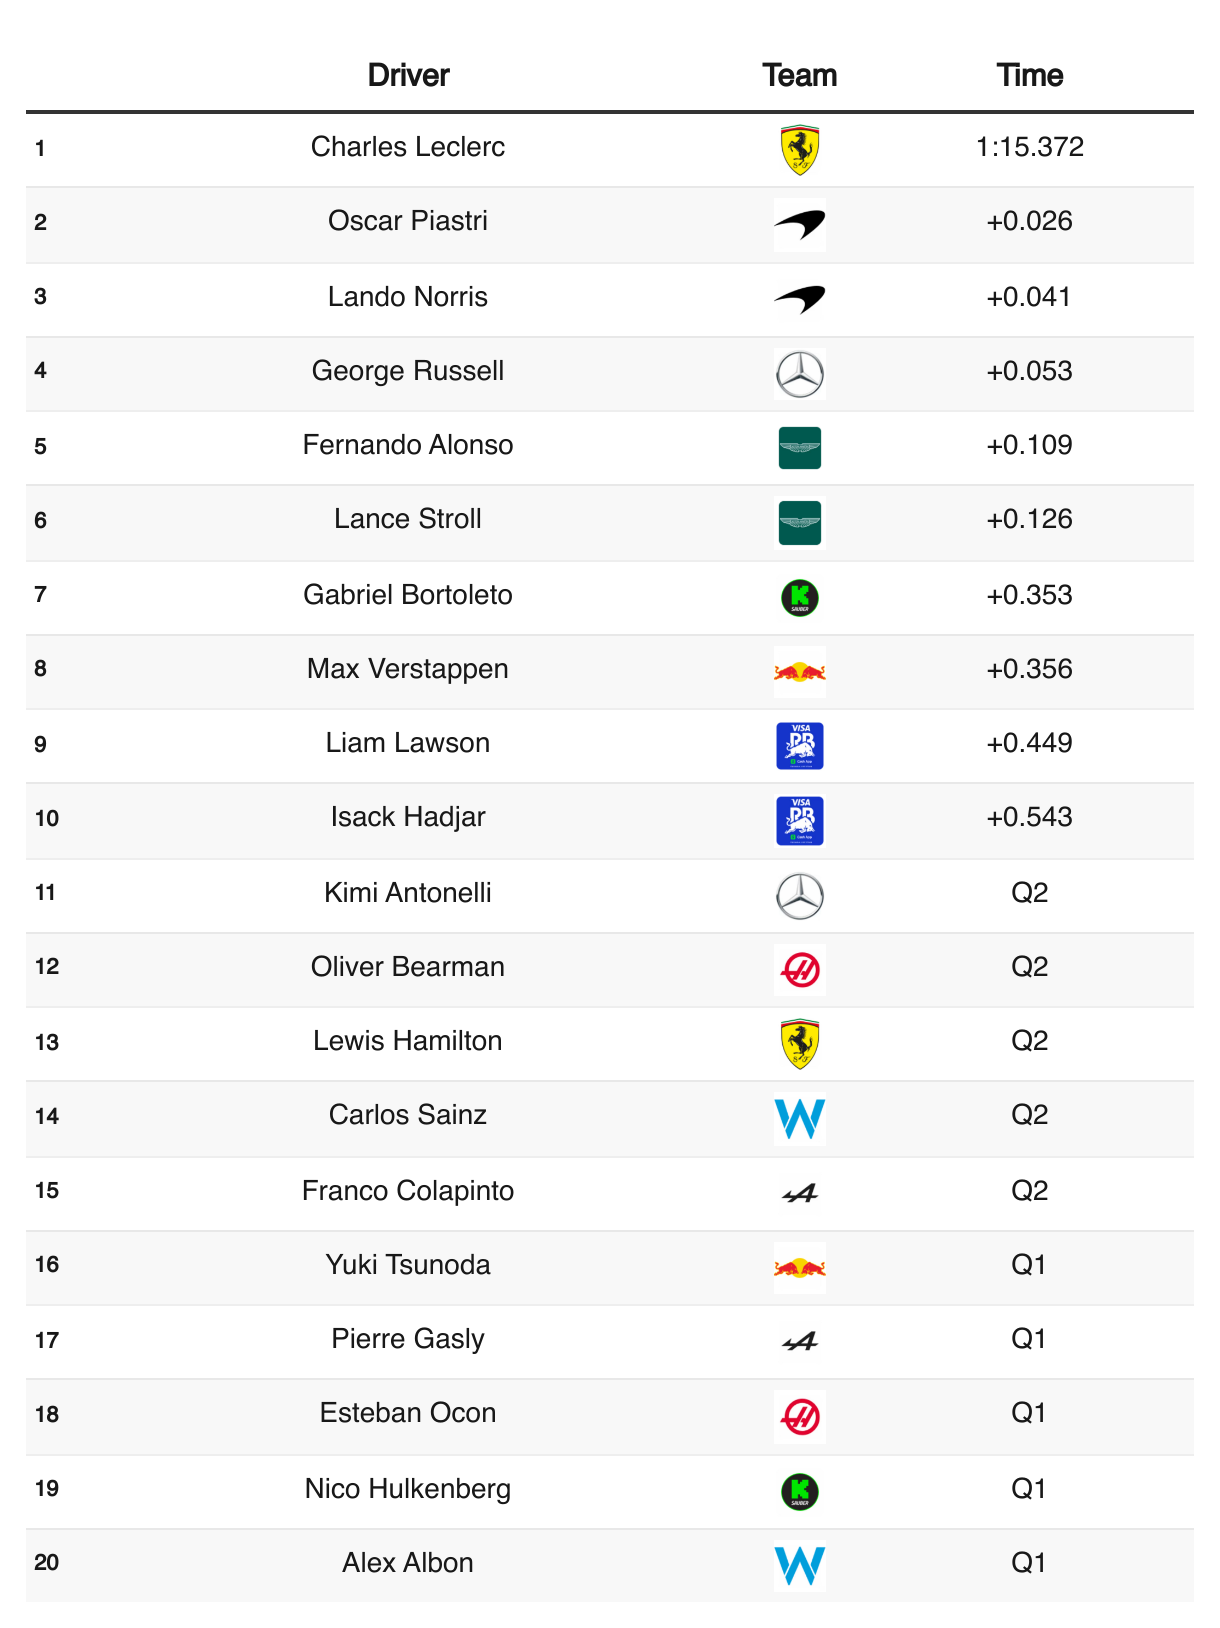Click the Mercedes logo next to George Russell
This screenshot has width=1220, height=1628.
pyautogui.click(x=799, y=374)
